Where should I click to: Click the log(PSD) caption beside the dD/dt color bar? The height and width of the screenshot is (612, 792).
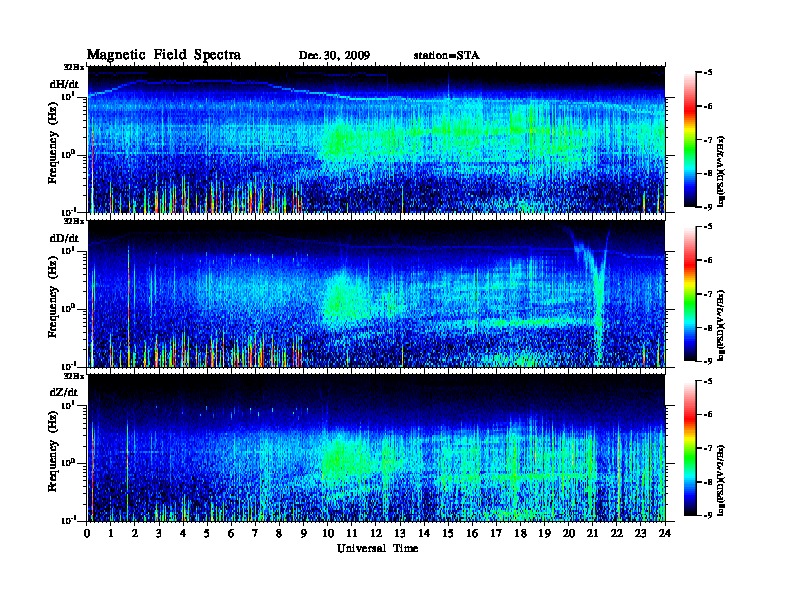coord(721,325)
